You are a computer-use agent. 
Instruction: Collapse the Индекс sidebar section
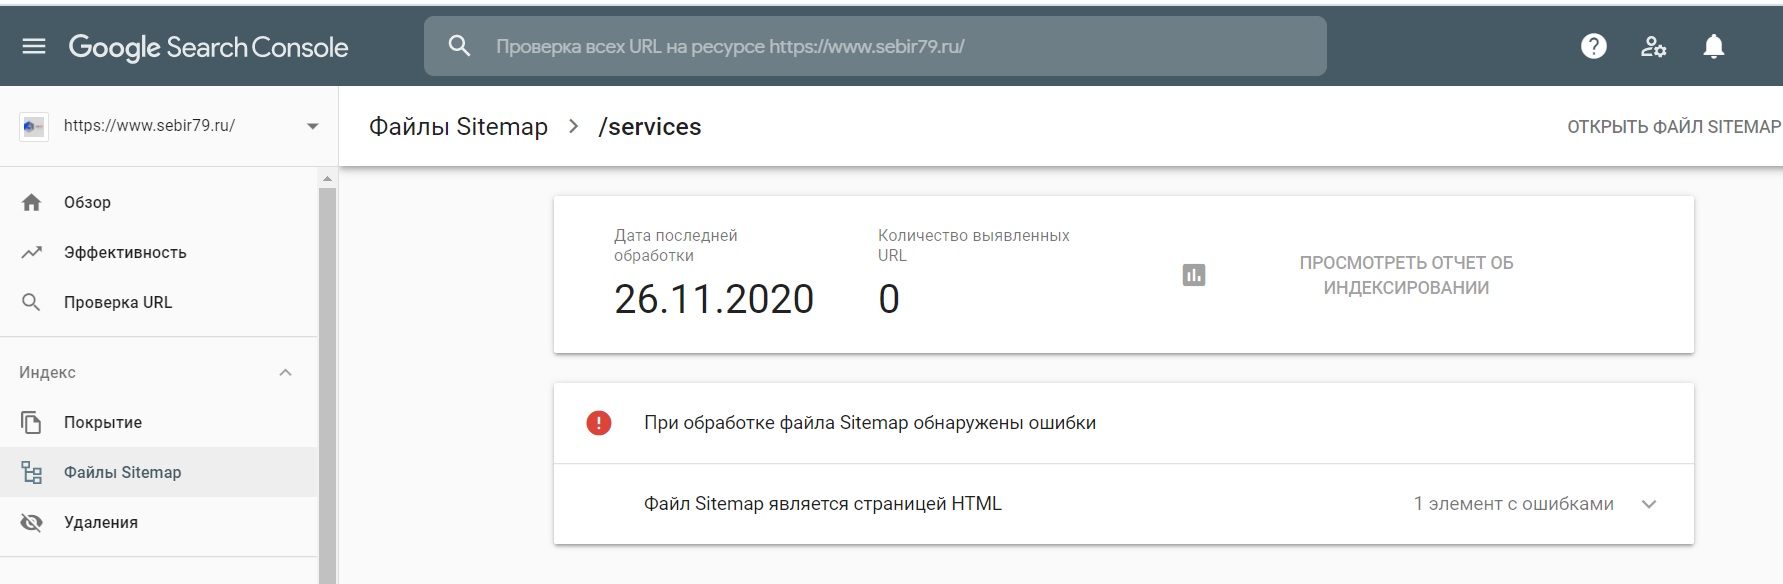point(285,373)
